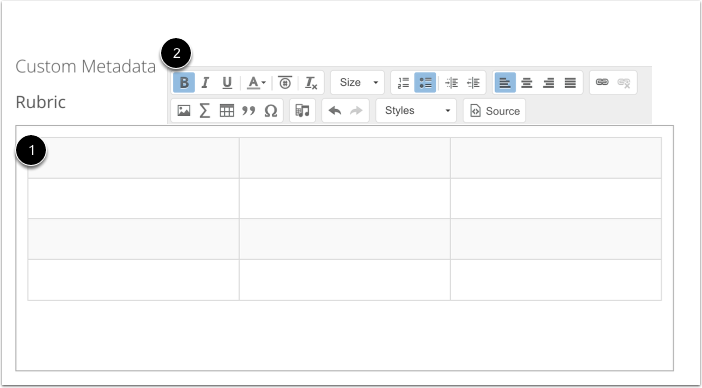Screen dimensions: 702x388
Task: Click the insert table icon
Action: click(x=227, y=111)
